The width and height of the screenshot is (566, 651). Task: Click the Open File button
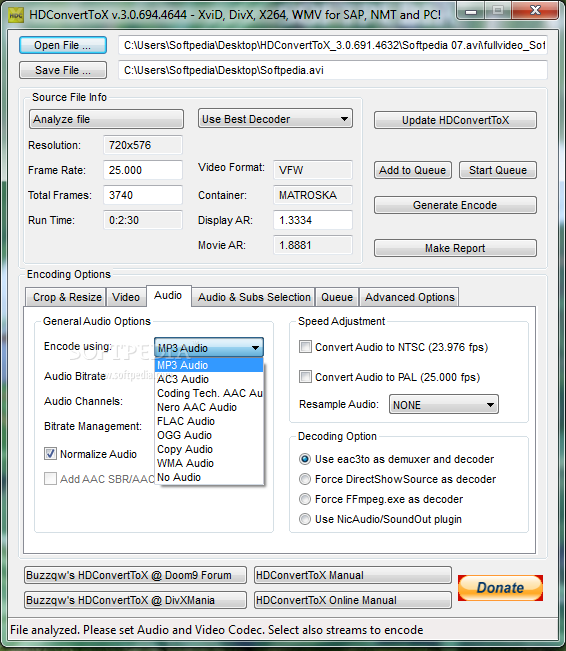coord(63,45)
